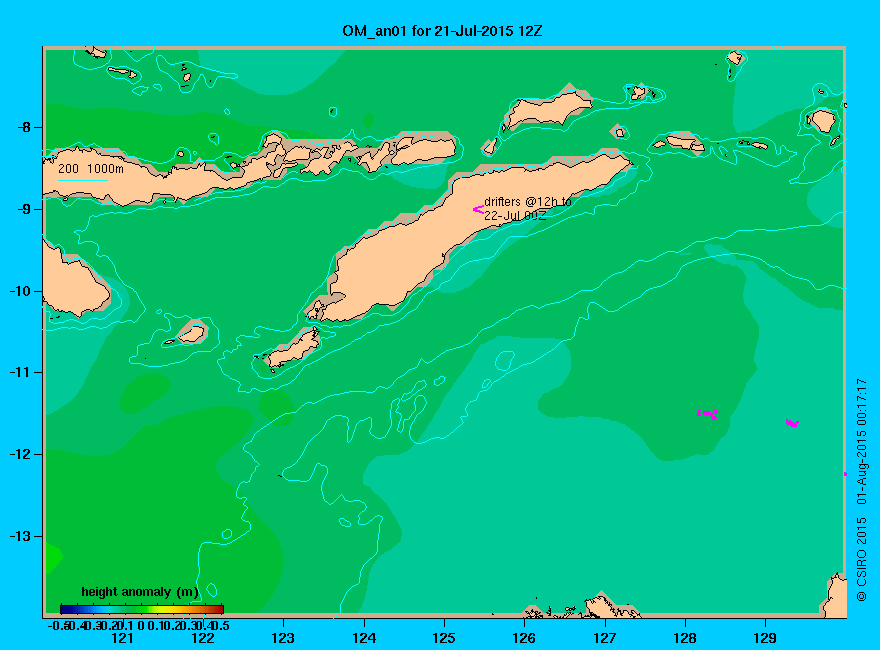Click the magenta drifter arrow beside the drifters label
Screen dimensions: 880x650
[x=478, y=209]
